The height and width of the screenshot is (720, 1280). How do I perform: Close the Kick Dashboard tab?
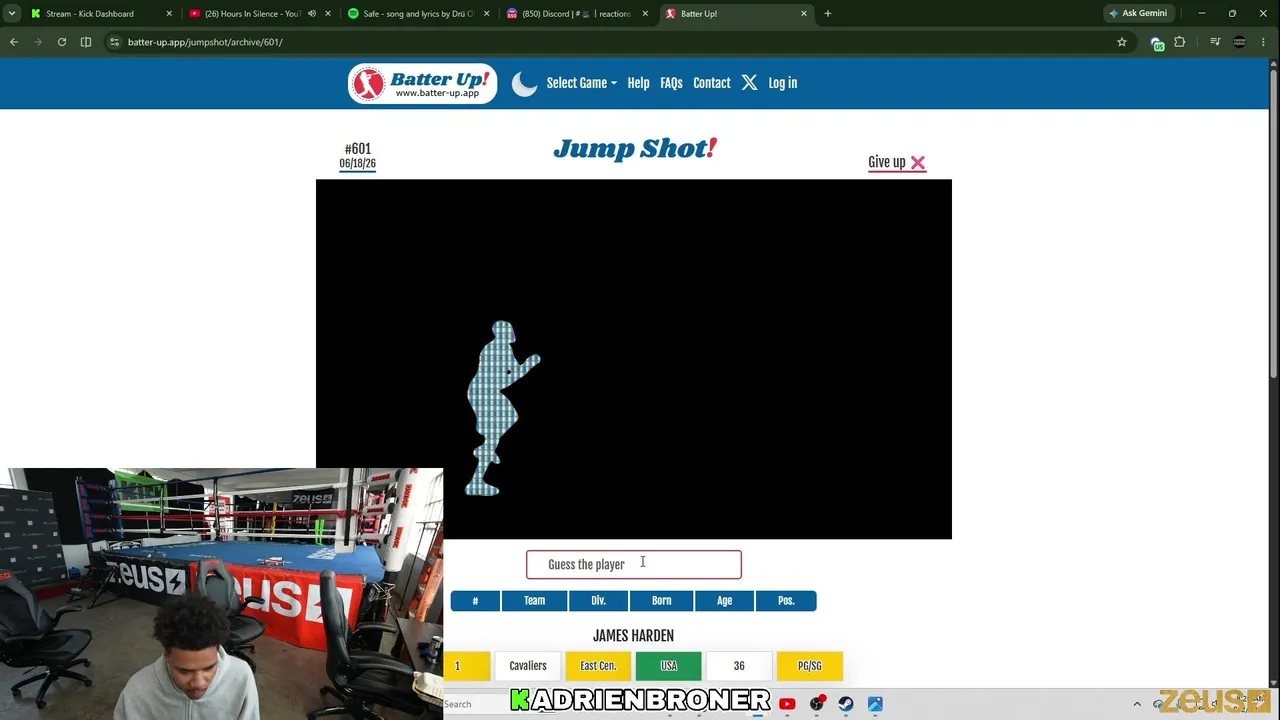click(168, 14)
